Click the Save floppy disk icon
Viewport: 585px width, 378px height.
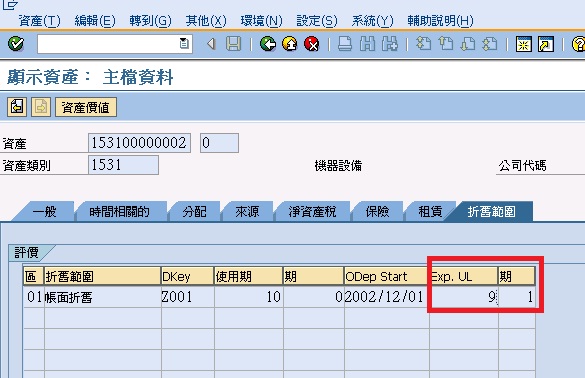(x=234, y=44)
